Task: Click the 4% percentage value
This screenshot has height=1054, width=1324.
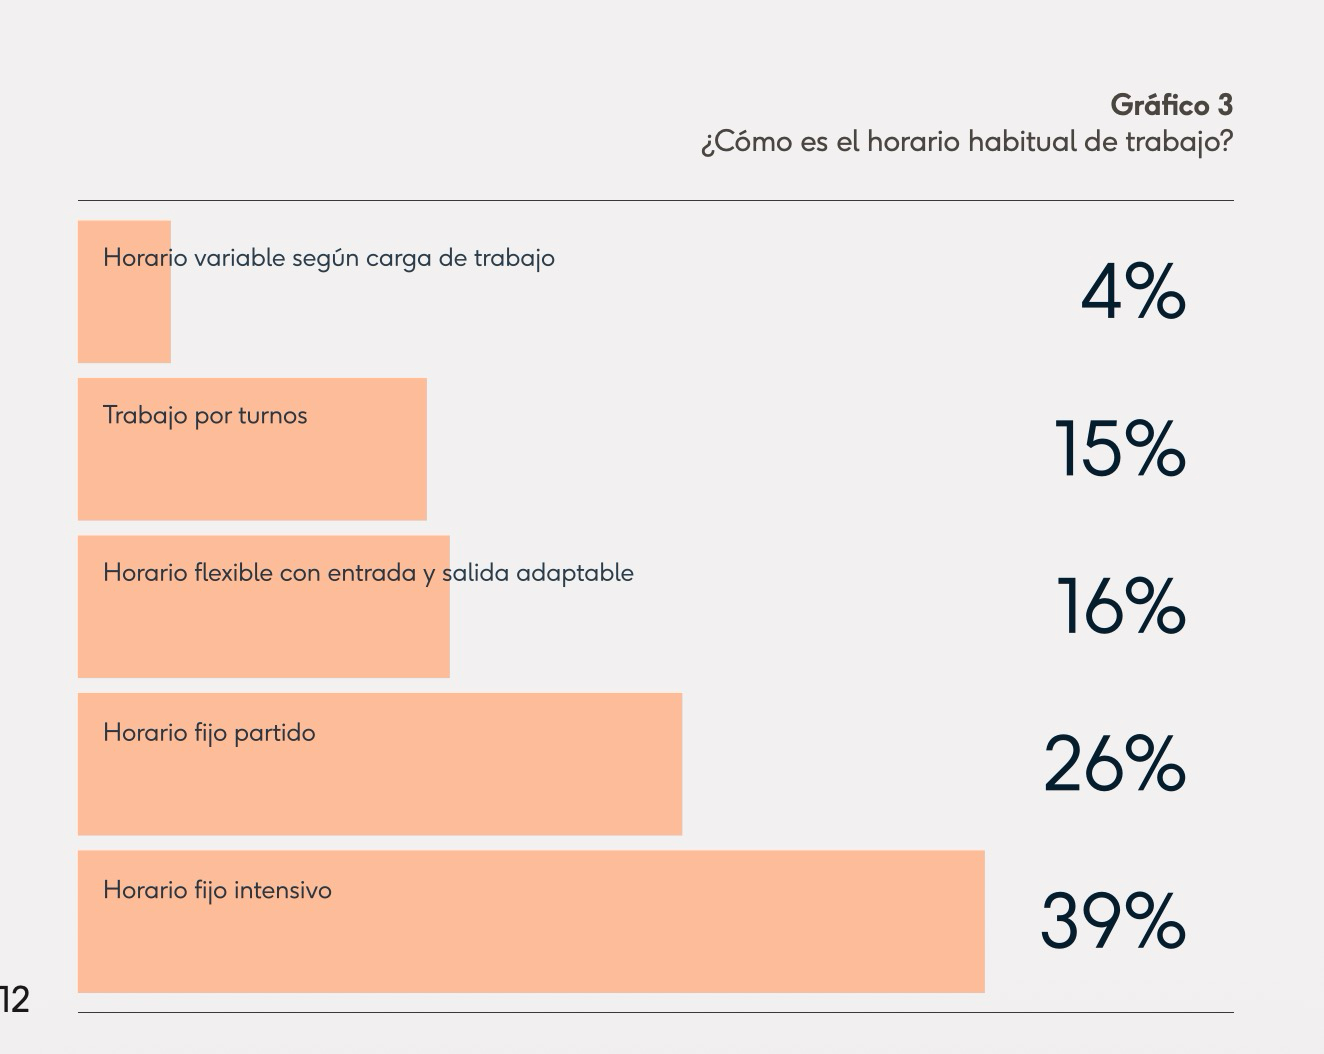Action: point(1133,293)
